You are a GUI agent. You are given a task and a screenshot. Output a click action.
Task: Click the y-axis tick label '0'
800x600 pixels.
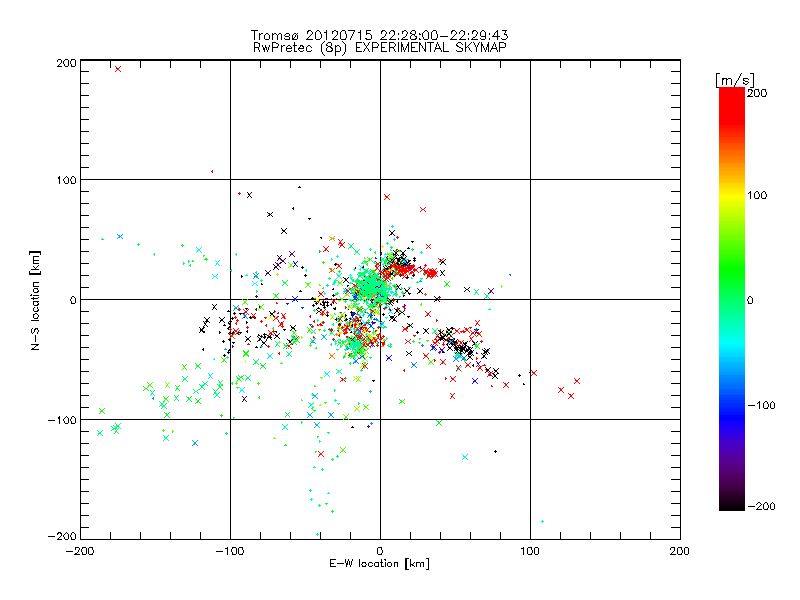(73, 300)
